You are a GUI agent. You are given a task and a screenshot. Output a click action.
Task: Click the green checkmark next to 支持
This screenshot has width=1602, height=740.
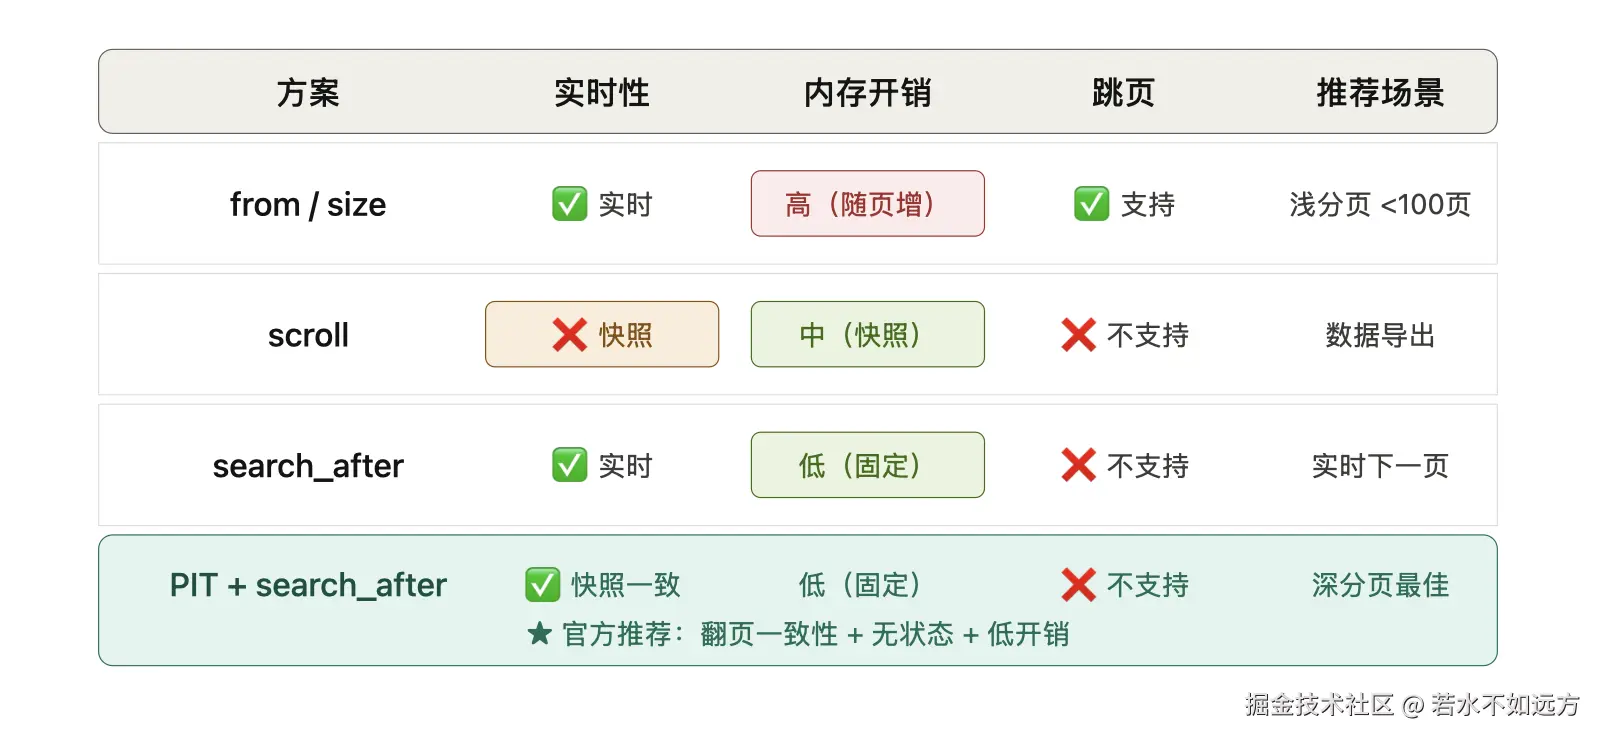coord(1092,204)
